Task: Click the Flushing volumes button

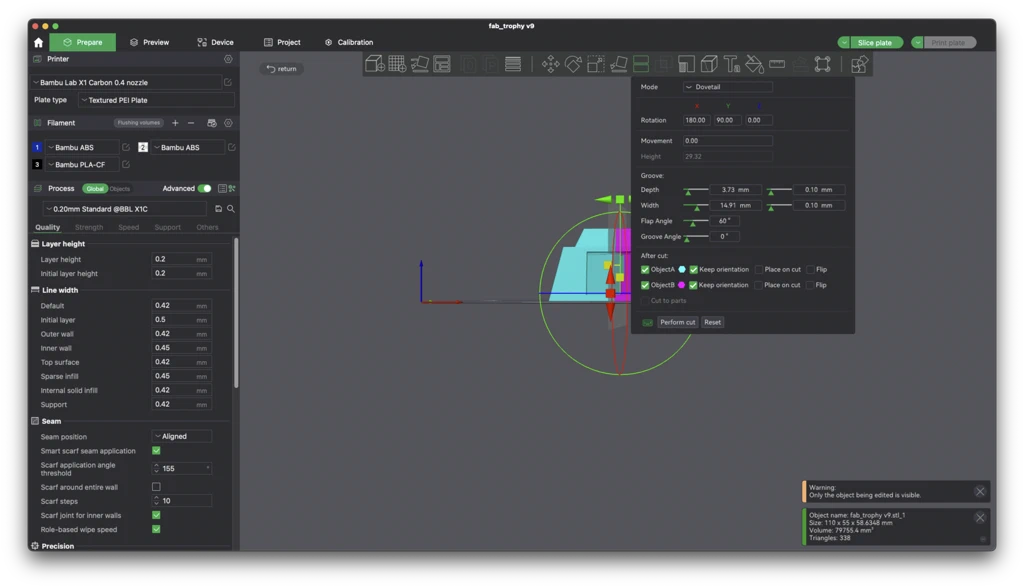Action: point(138,123)
